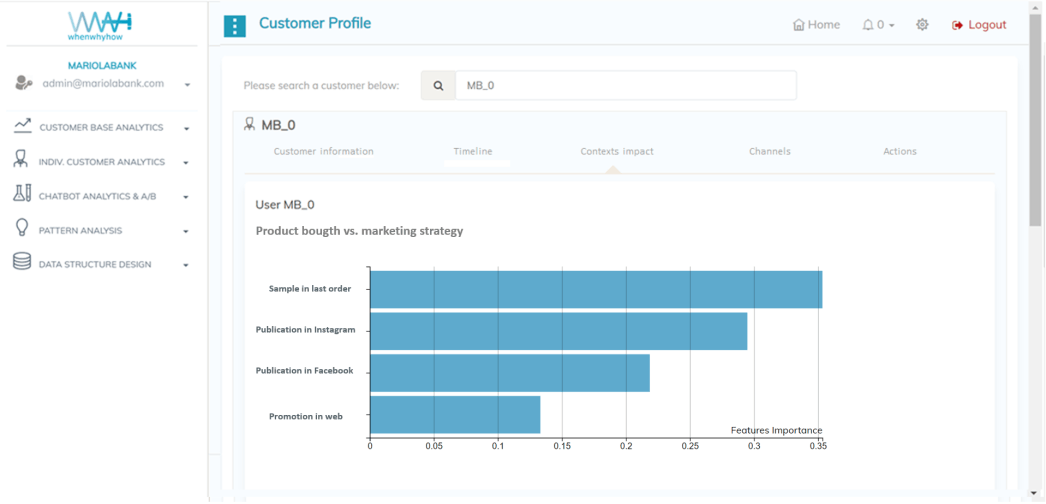This screenshot has width=1046, height=504.
Task: Expand the admin@mariolabank.com account dropdown
Action: [187, 85]
